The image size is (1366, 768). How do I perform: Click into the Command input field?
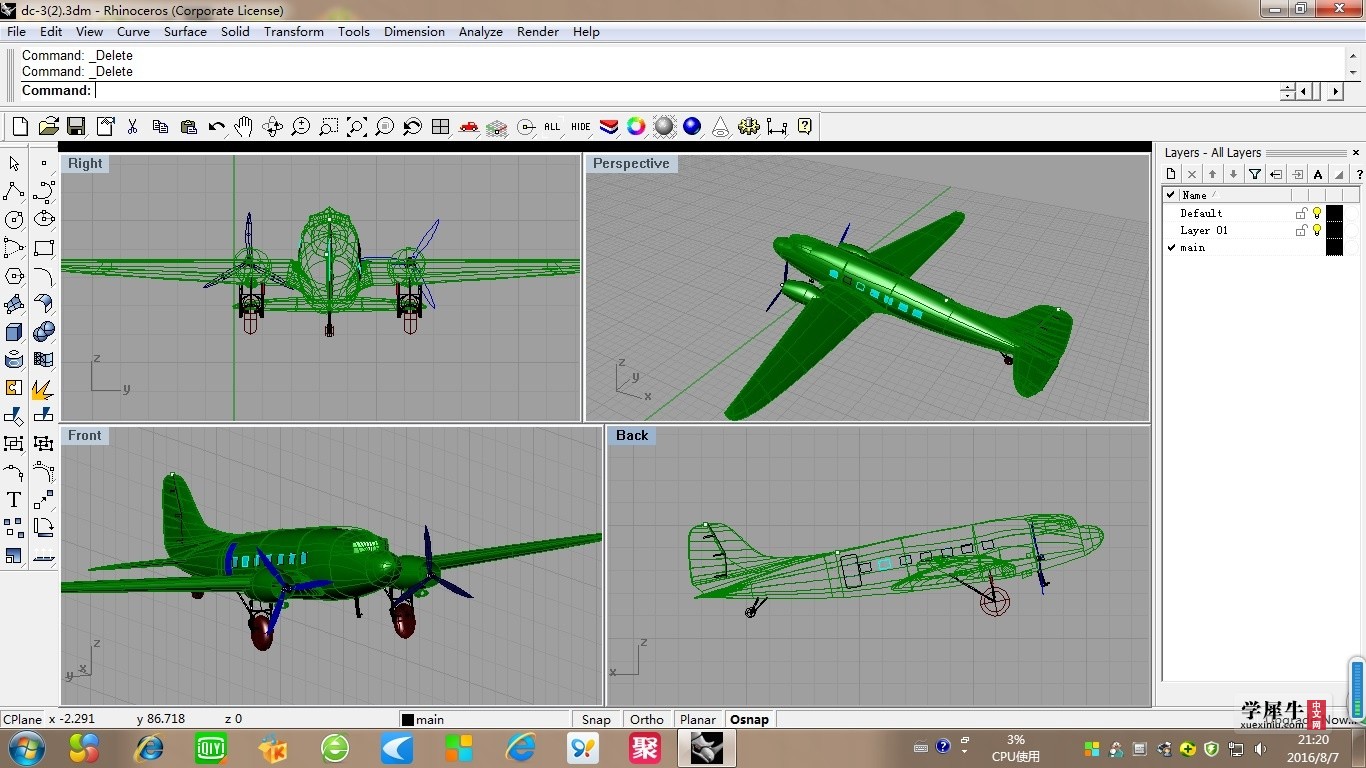(685, 90)
